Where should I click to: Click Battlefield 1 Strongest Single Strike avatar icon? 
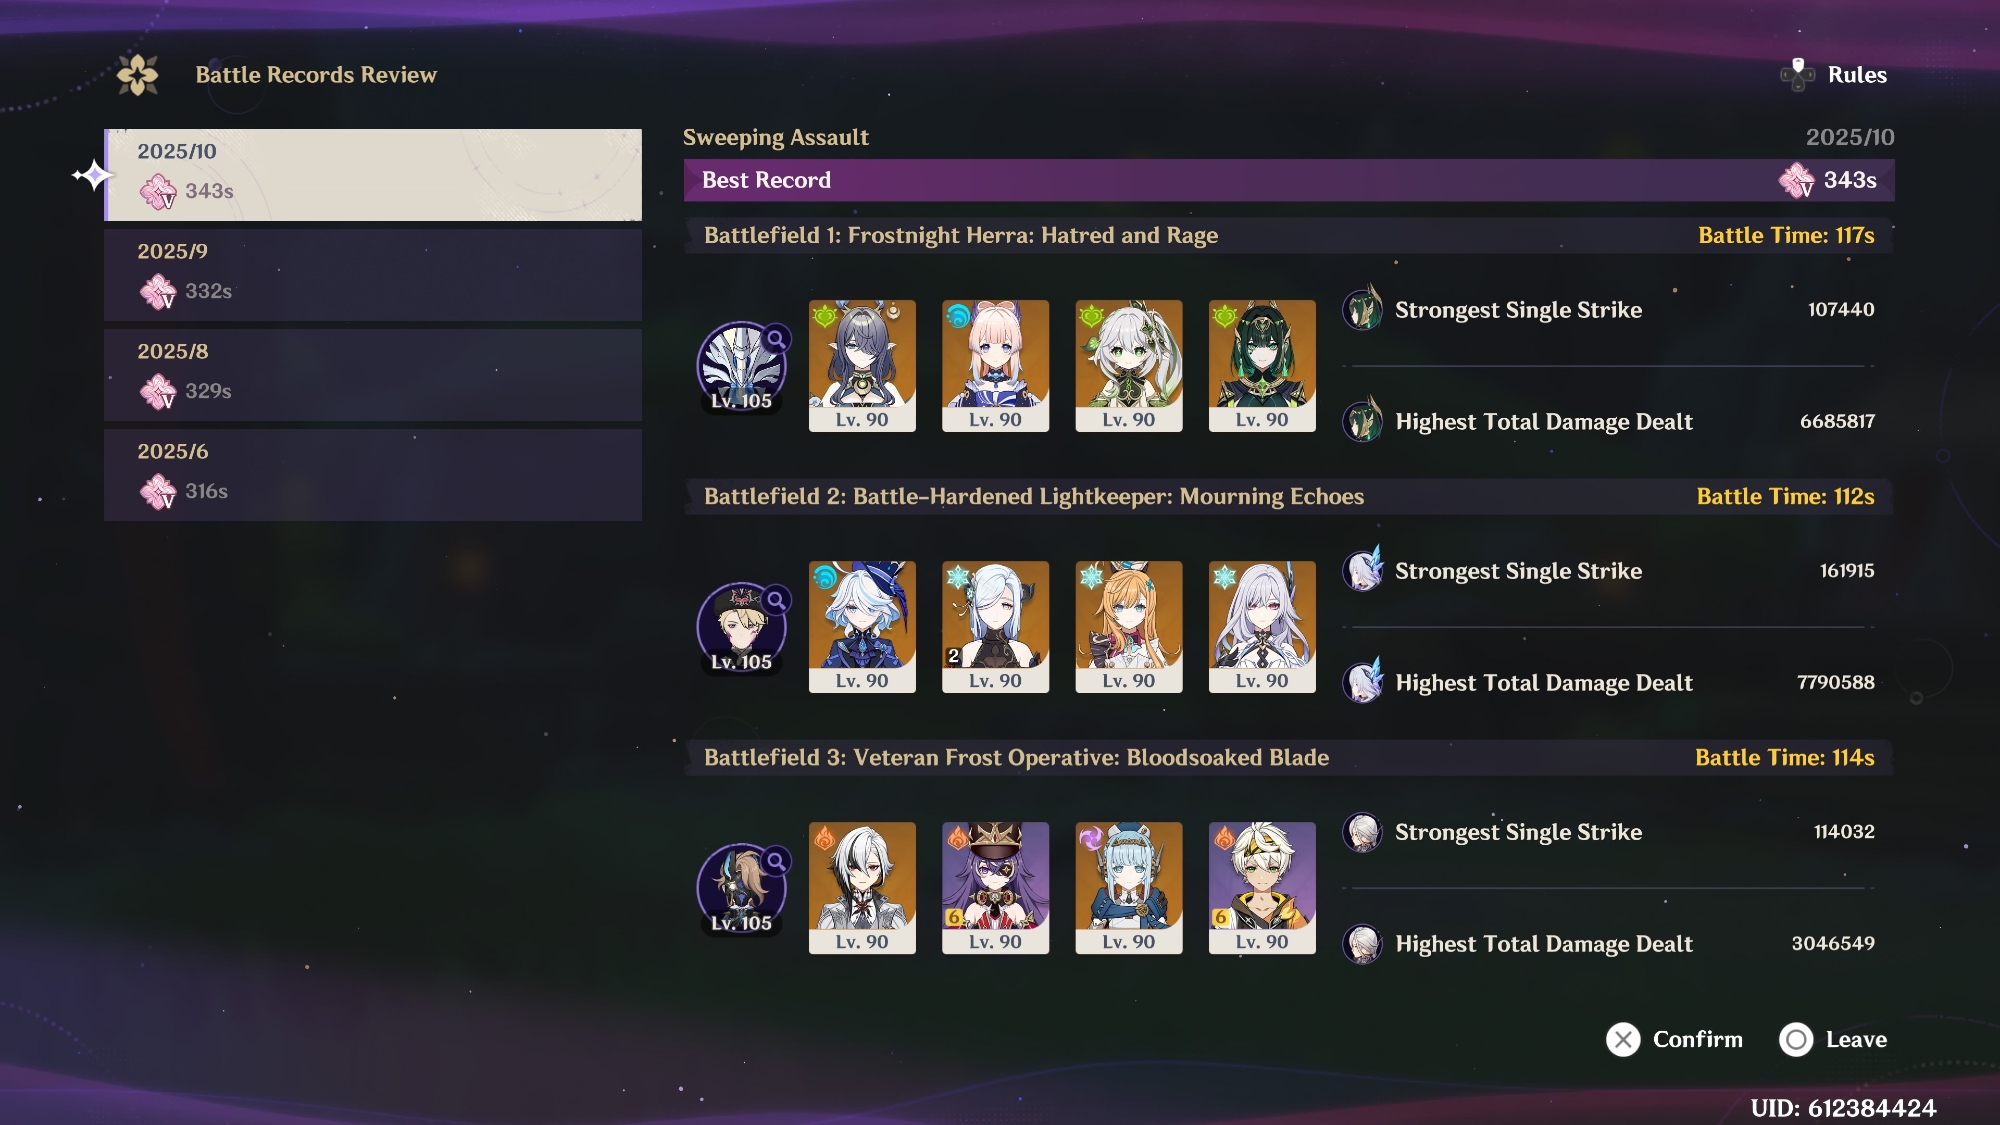point(1362,309)
